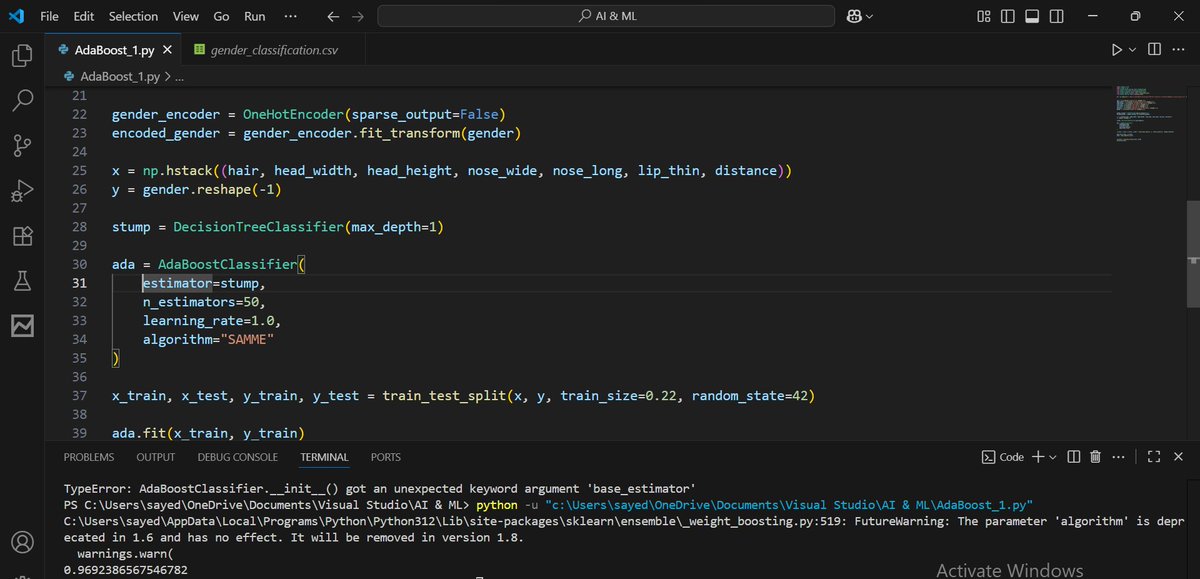Screen dimensions: 1200x579
Task: Click TypeError message in terminal
Action: (x=379, y=489)
